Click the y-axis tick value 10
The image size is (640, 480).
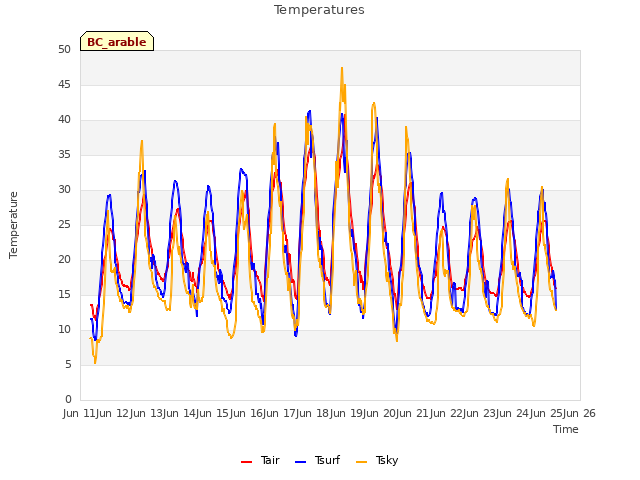click(64, 329)
